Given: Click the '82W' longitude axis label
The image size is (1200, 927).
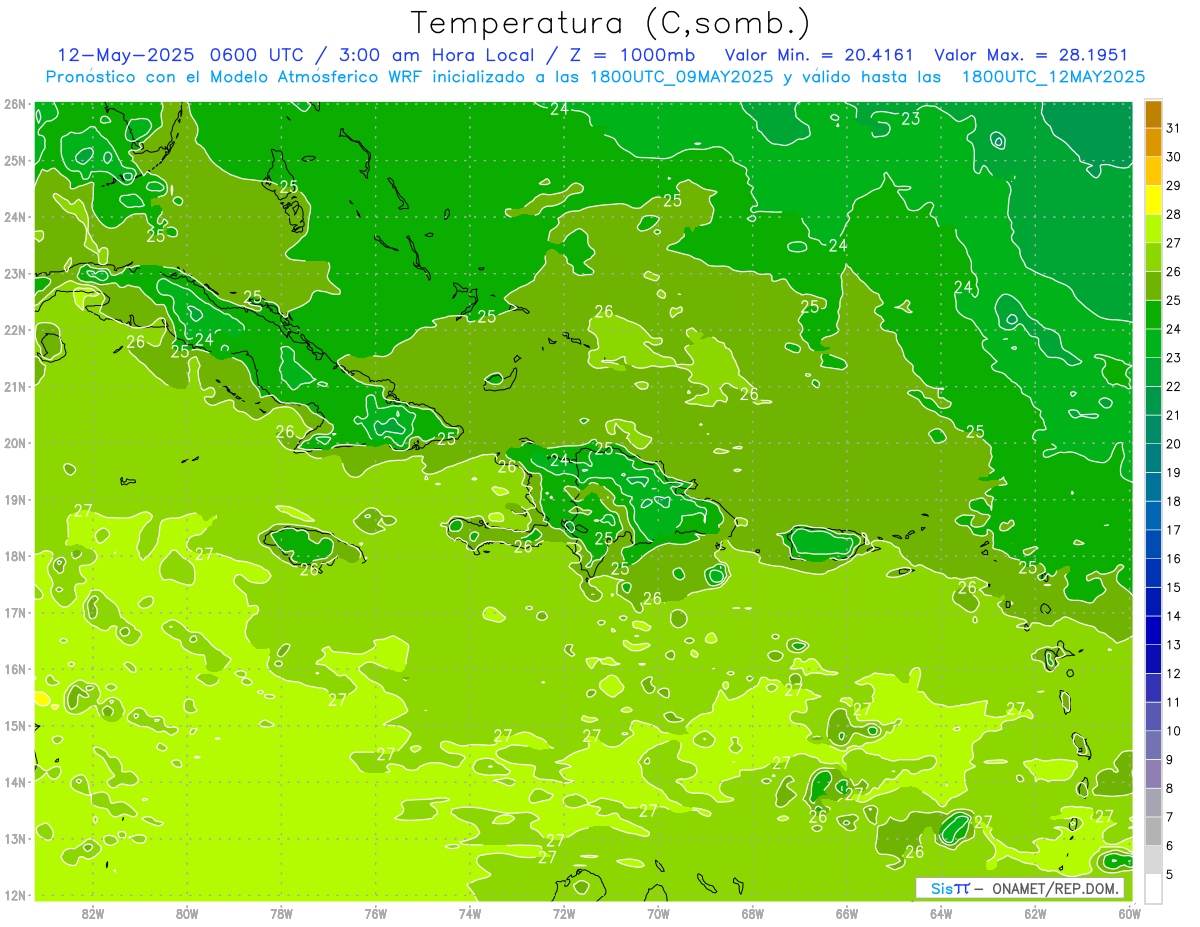Looking at the screenshot, I should [x=92, y=913].
